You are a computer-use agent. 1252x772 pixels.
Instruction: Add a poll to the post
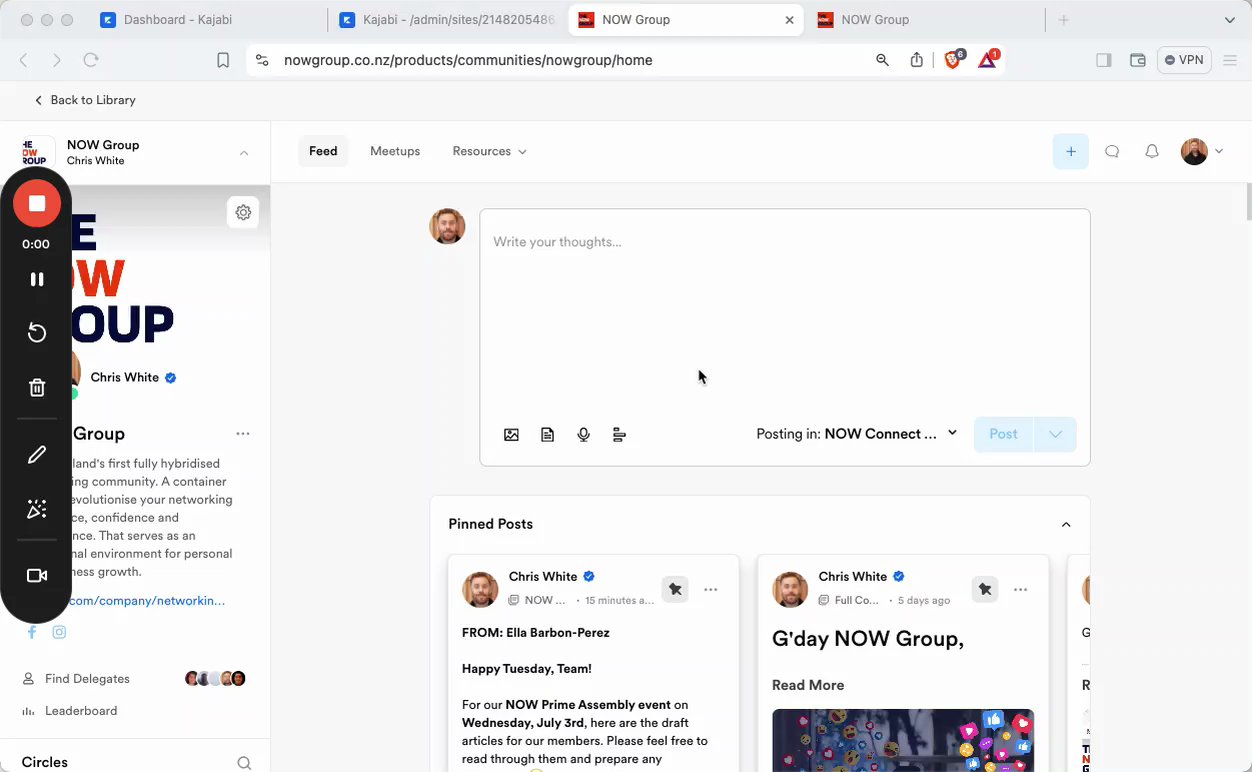(x=619, y=435)
